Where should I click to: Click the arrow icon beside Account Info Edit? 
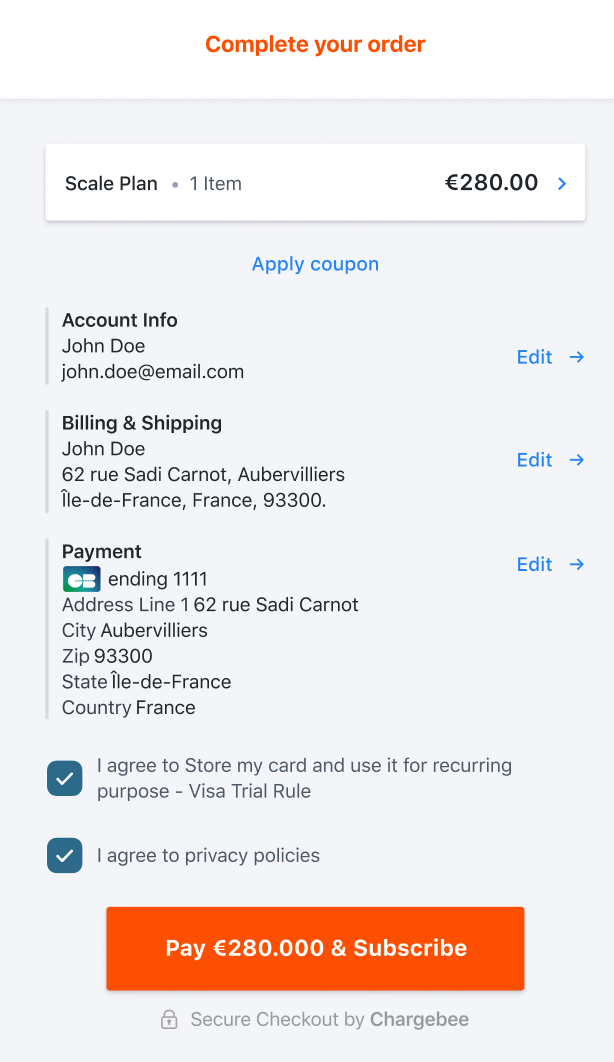point(576,357)
